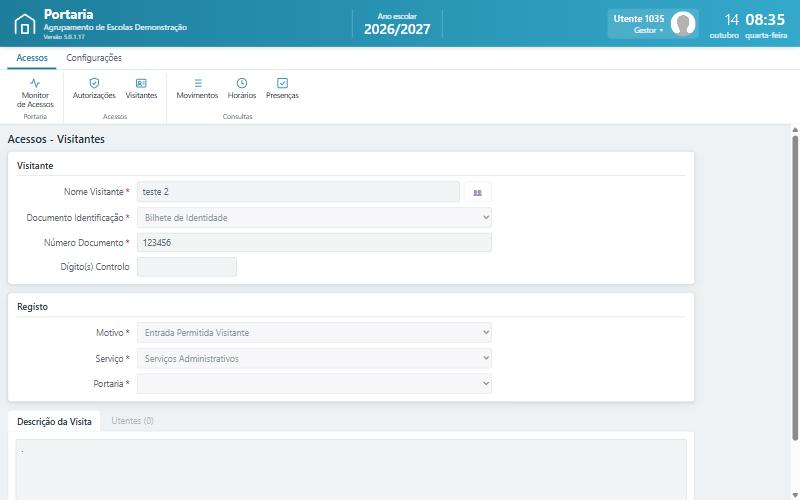Click the Registo section heading
The image size is (800, 500).
(32, 307)
